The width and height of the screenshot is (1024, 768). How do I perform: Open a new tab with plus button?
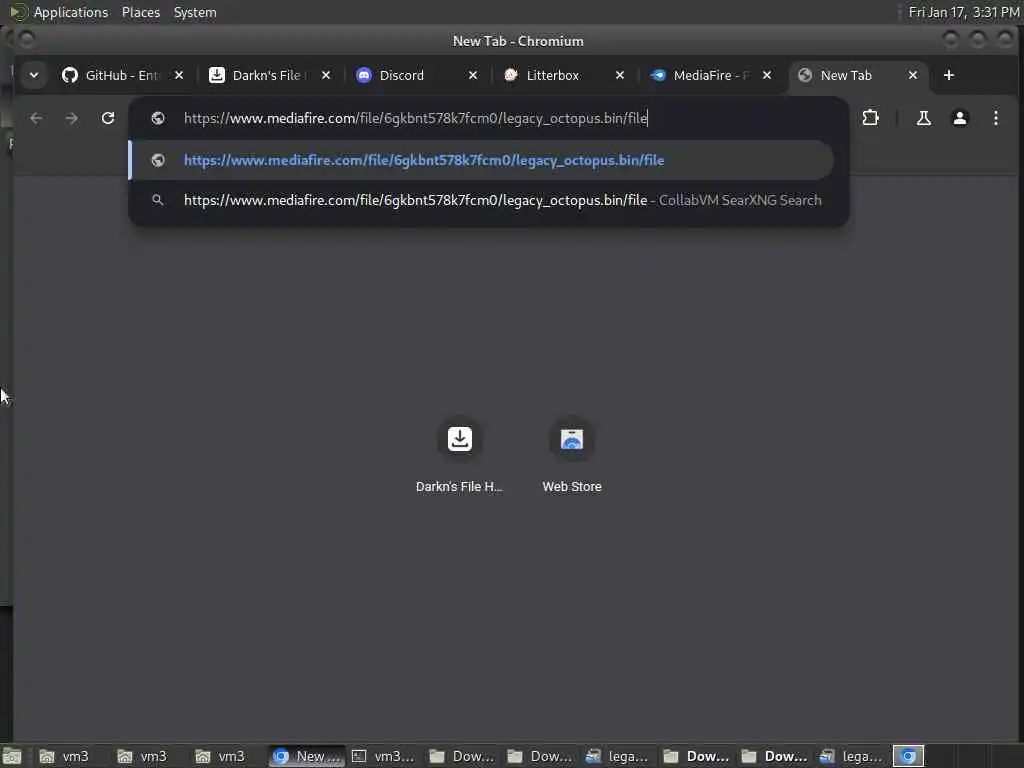949,75
